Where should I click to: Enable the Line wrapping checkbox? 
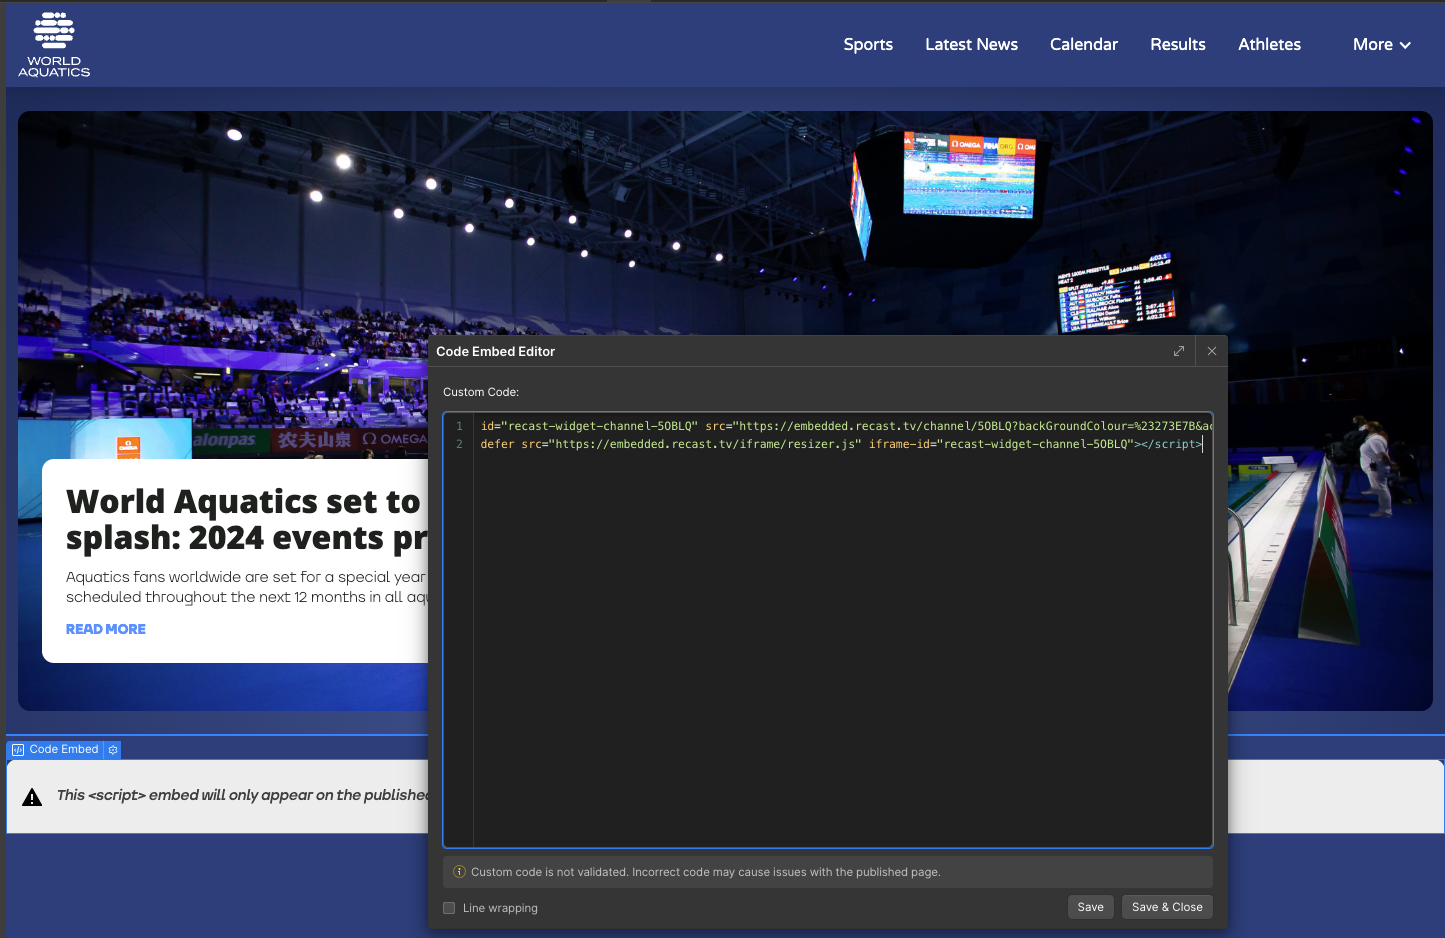pyautogui.click(x=449, y=908)
